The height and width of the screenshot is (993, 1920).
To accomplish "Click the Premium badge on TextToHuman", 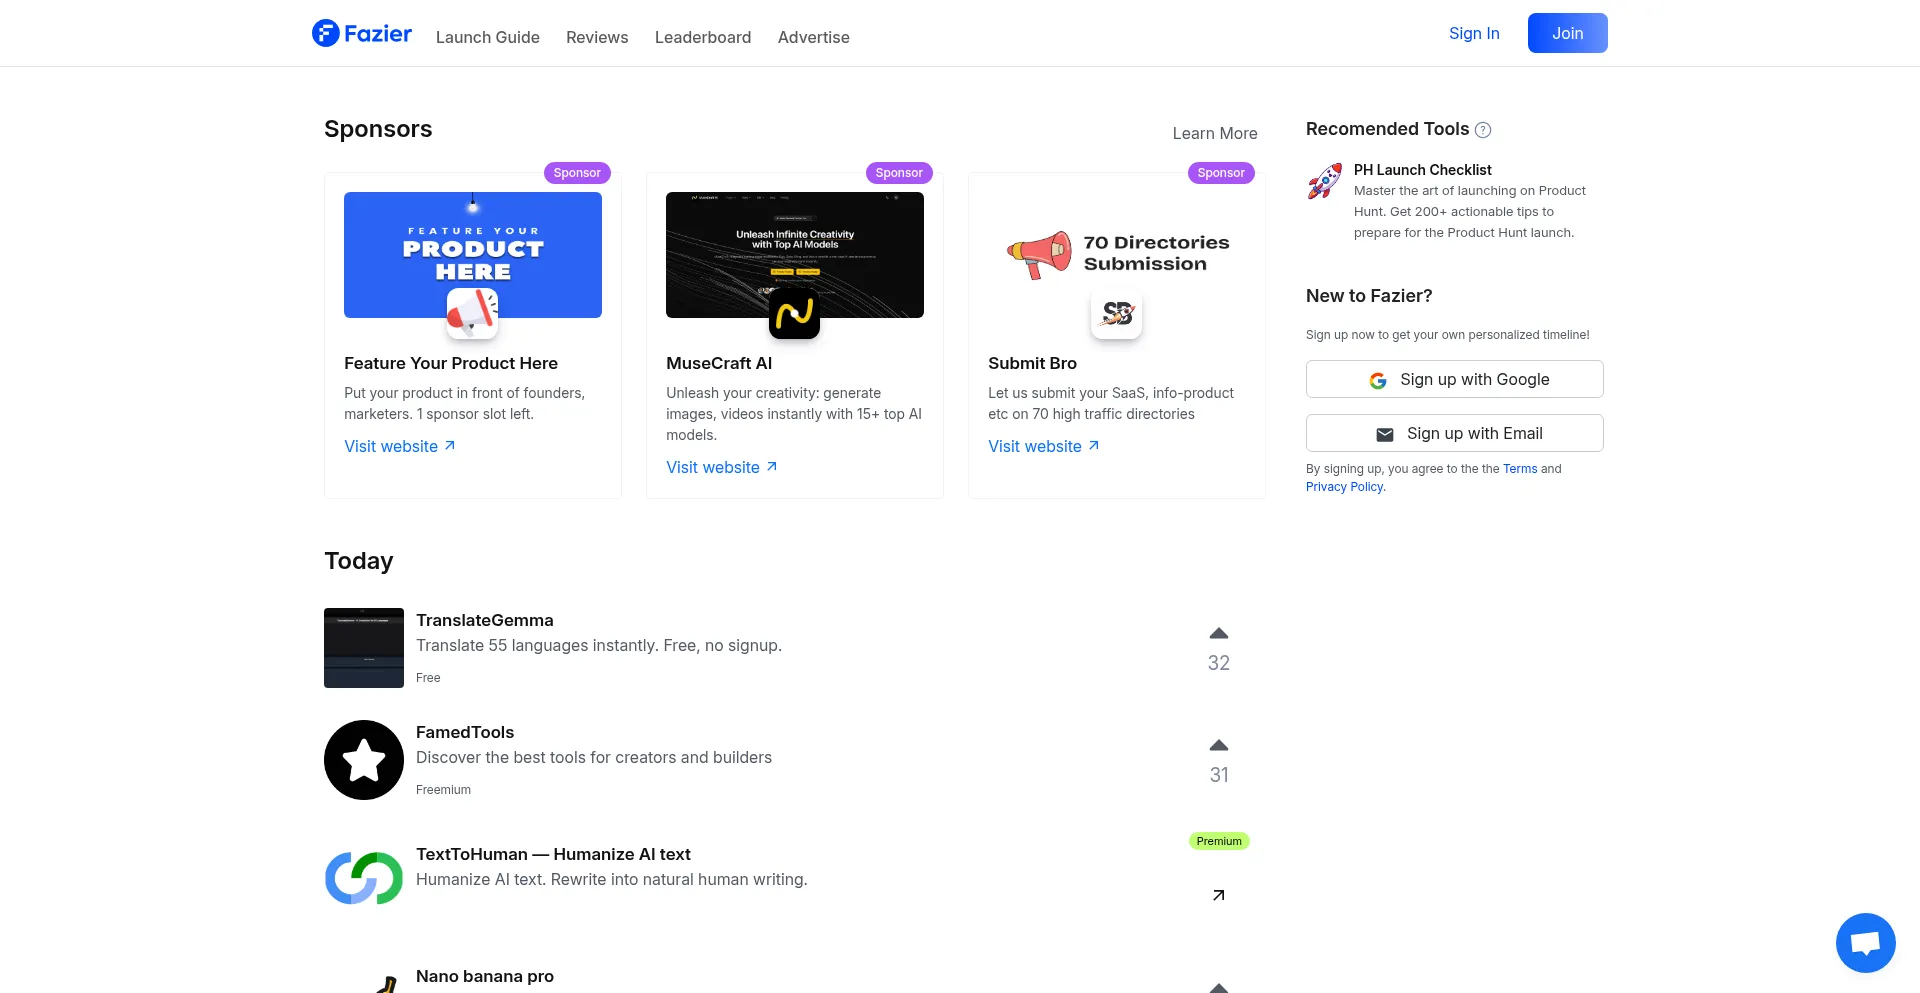I will (x=1219, y=841).
